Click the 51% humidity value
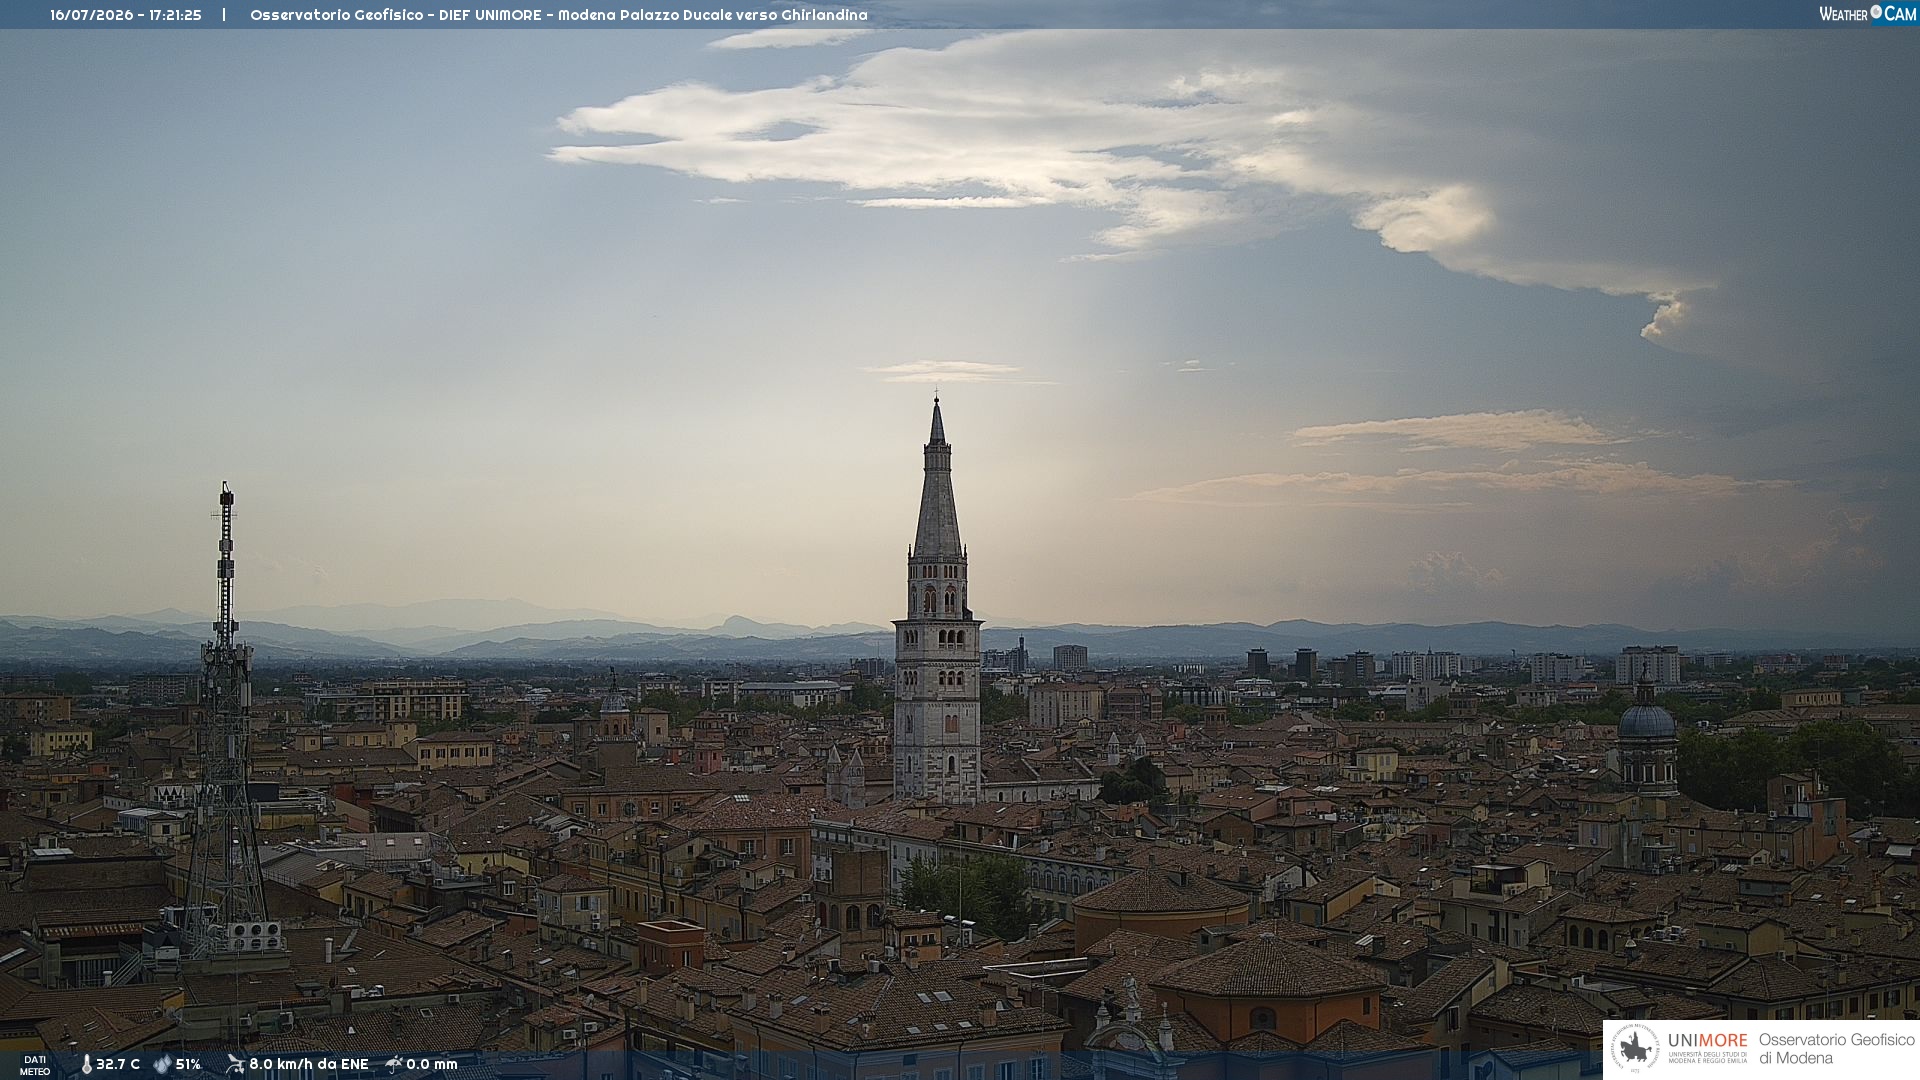The height and width of the screenshot is (1080, 1920). [188, 1064]
